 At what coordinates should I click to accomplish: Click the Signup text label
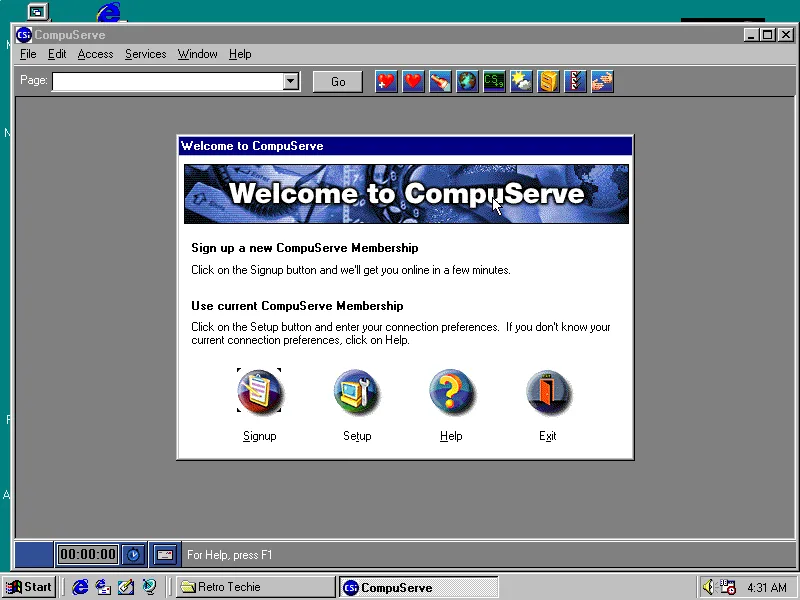point(260,436)
